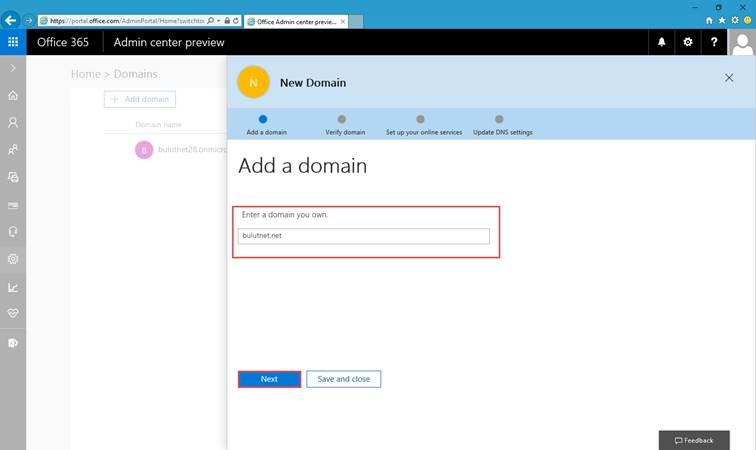756x450 pixels.
Task: Open the browser favorites star
Action: click(722, 20)
